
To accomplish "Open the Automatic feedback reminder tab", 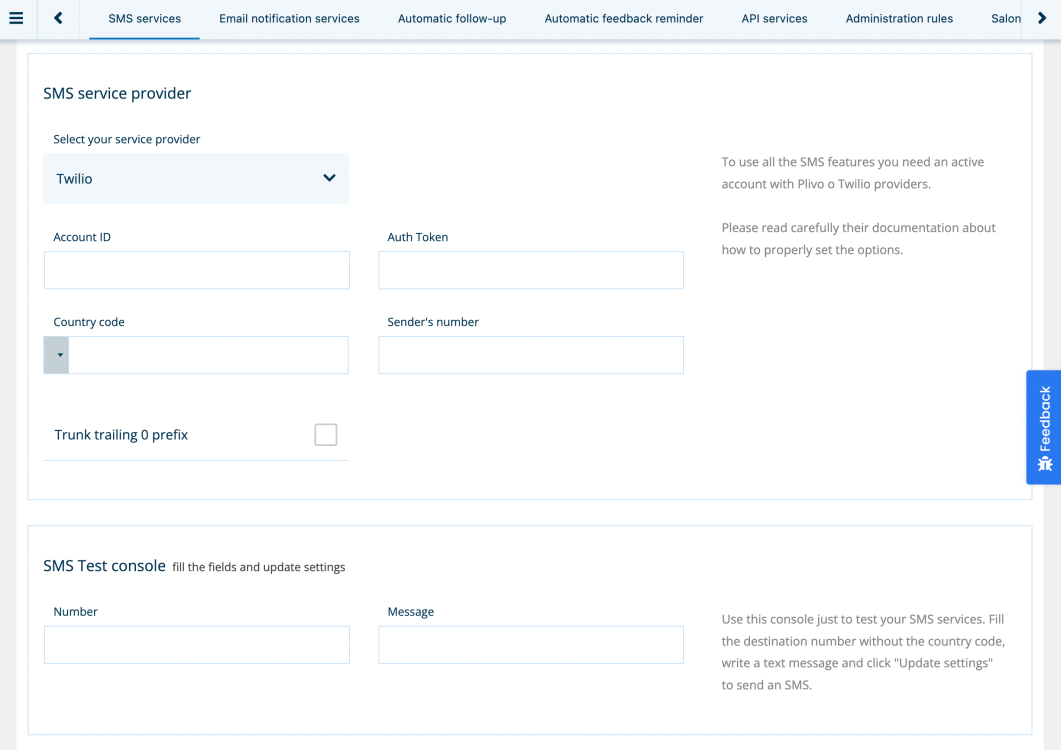I will (x=623, y=19).
